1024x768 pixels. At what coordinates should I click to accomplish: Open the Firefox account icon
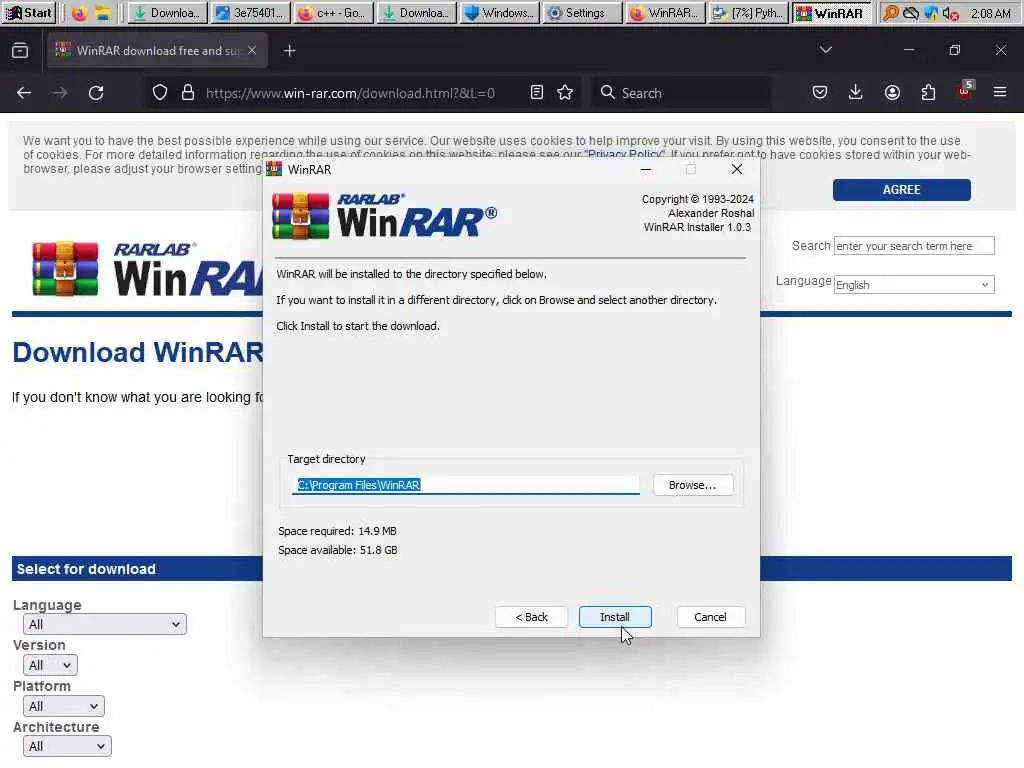(892, 93)
